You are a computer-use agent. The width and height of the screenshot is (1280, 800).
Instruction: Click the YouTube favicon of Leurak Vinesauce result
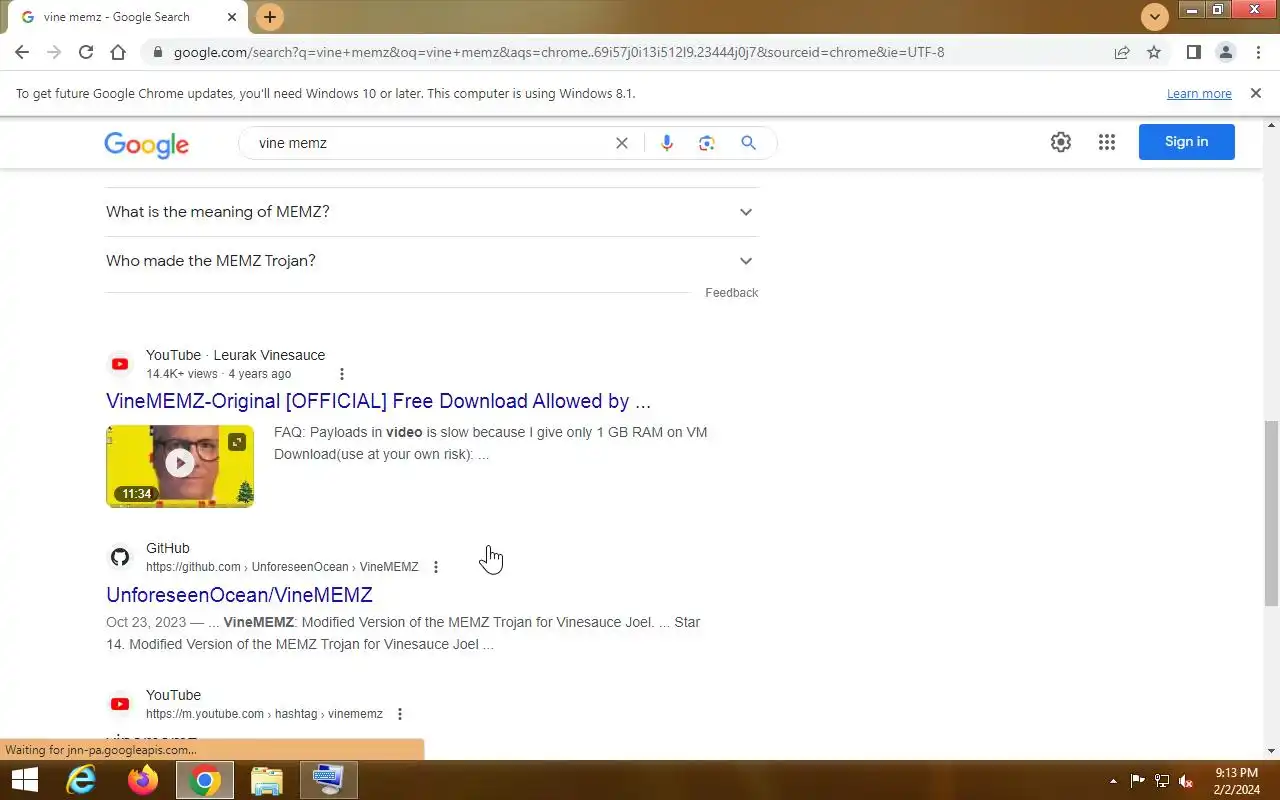pyautogui.click(x=120, y=364)
